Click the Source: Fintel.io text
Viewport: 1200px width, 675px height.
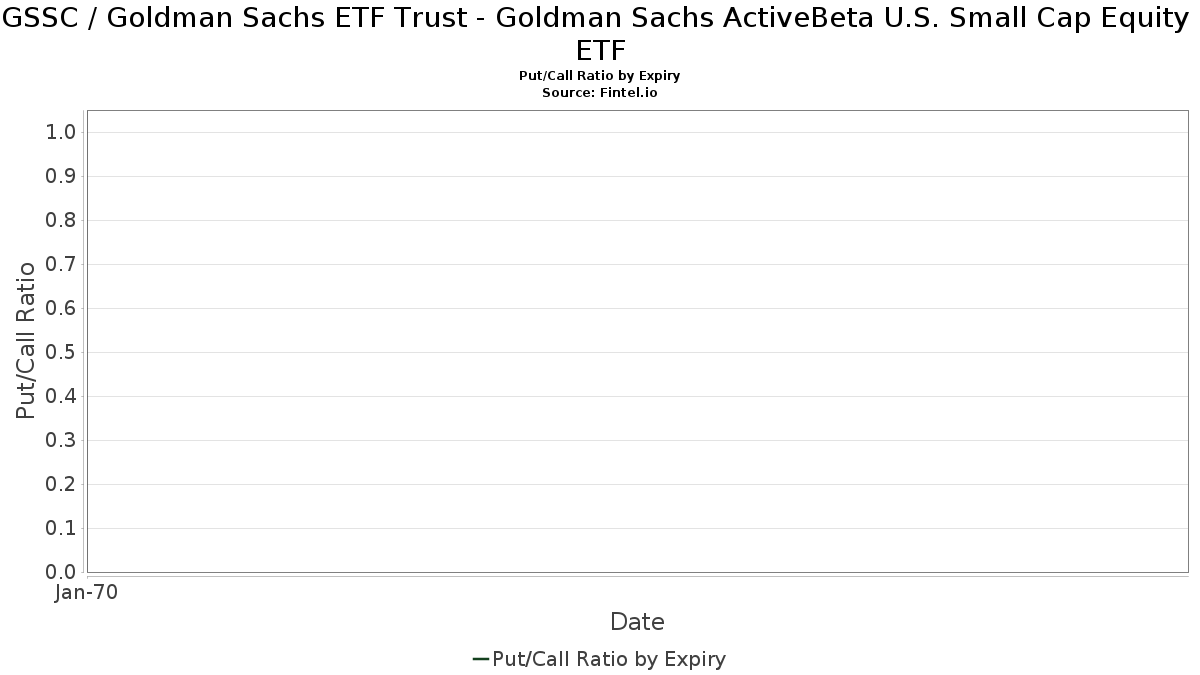pos(600,92)
